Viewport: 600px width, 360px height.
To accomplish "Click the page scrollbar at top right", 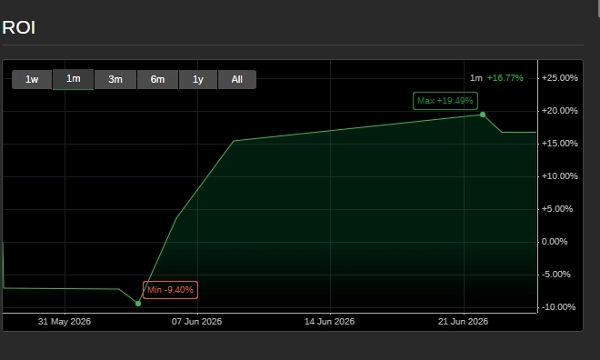I will 598,8.
